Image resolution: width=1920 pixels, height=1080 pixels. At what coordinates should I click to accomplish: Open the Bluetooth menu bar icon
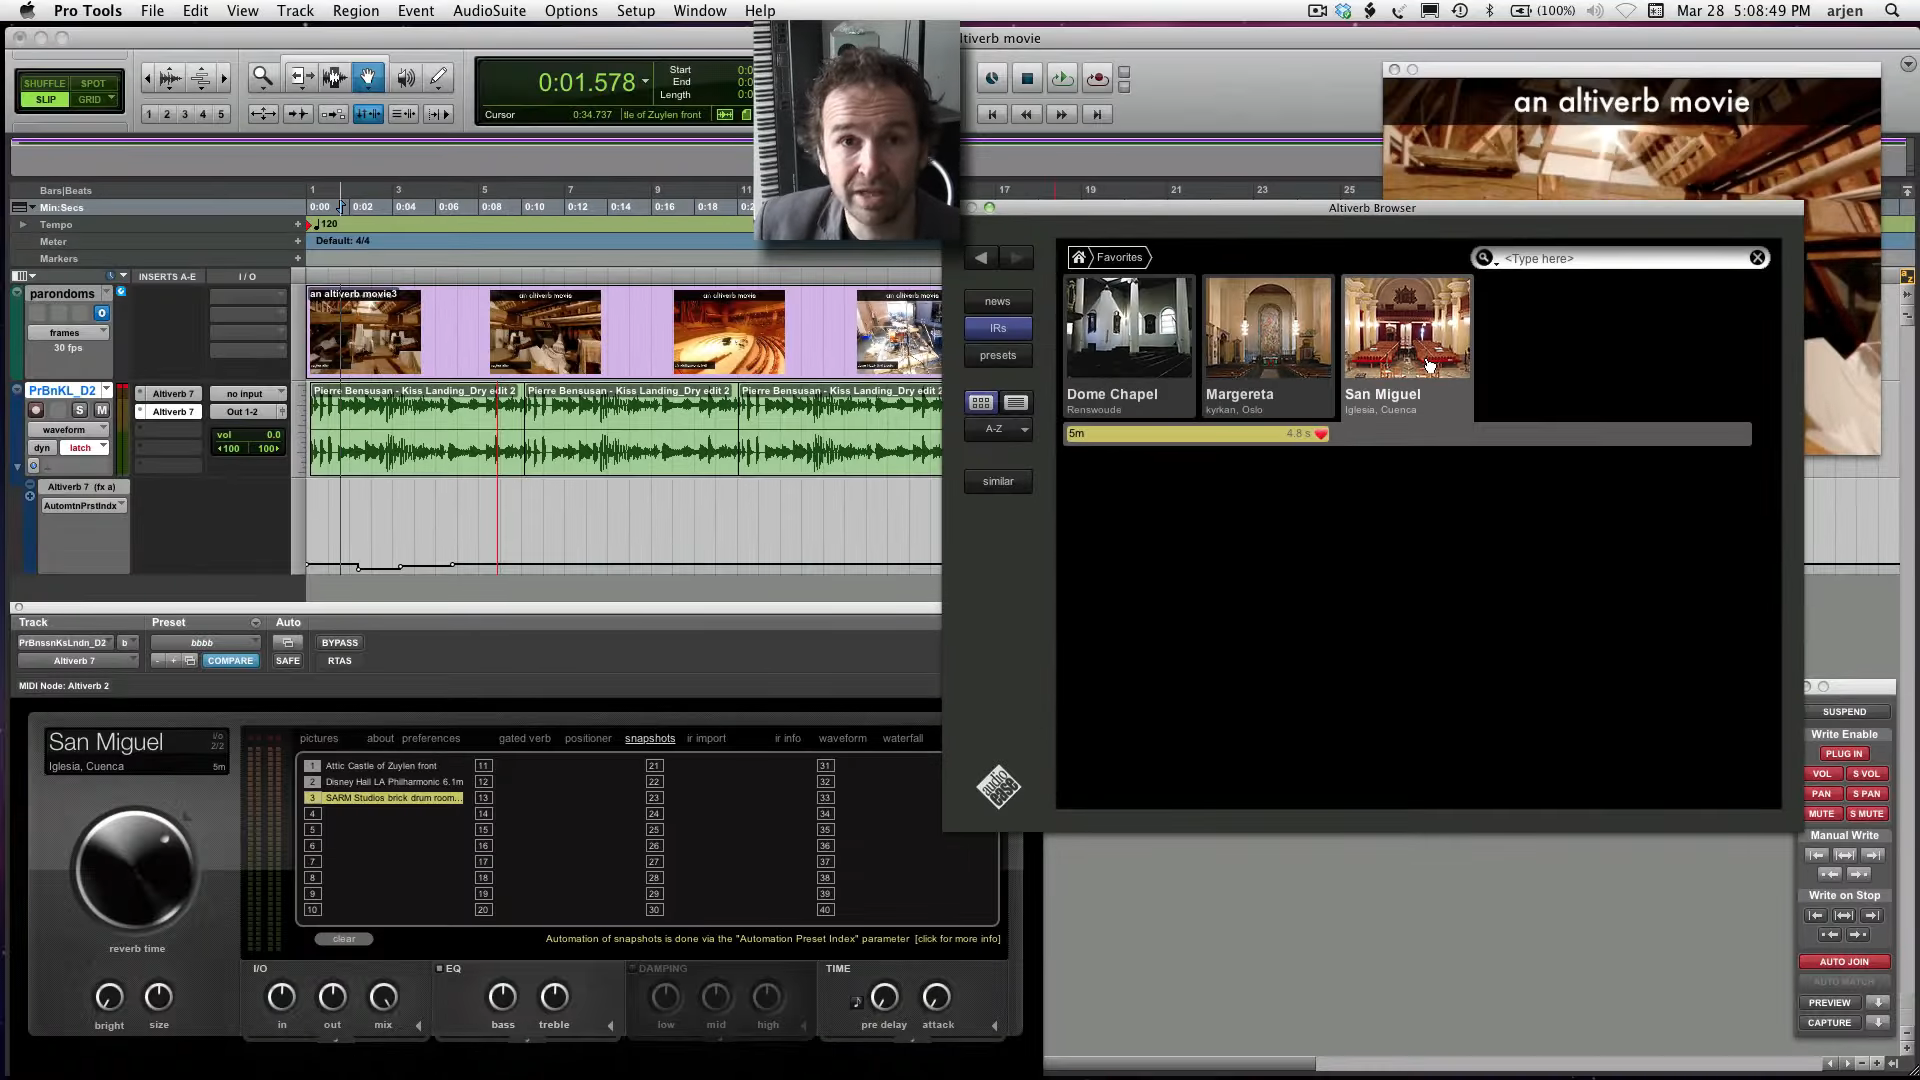(1489, 11)
